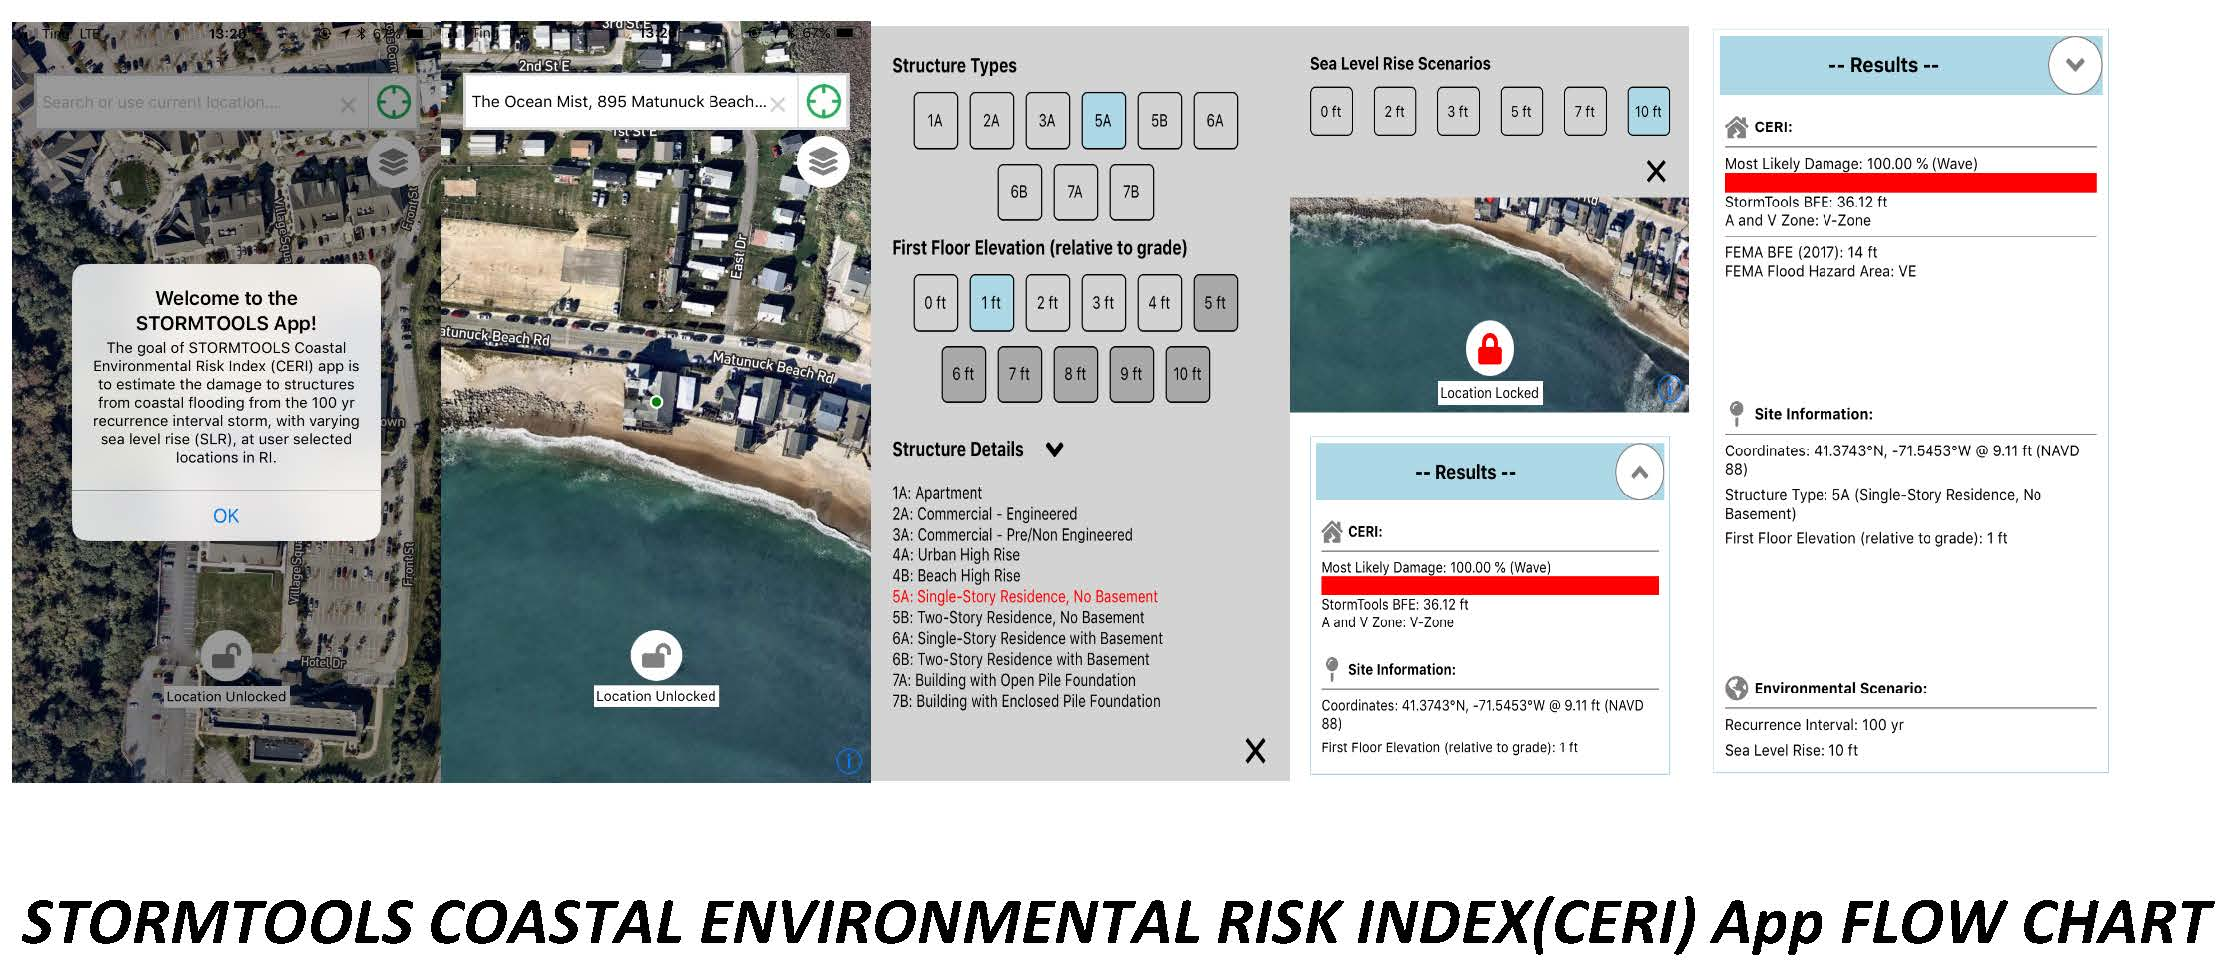Set sea level rise to 2 ft
2225x975 pixels.
click(1394, 112)
